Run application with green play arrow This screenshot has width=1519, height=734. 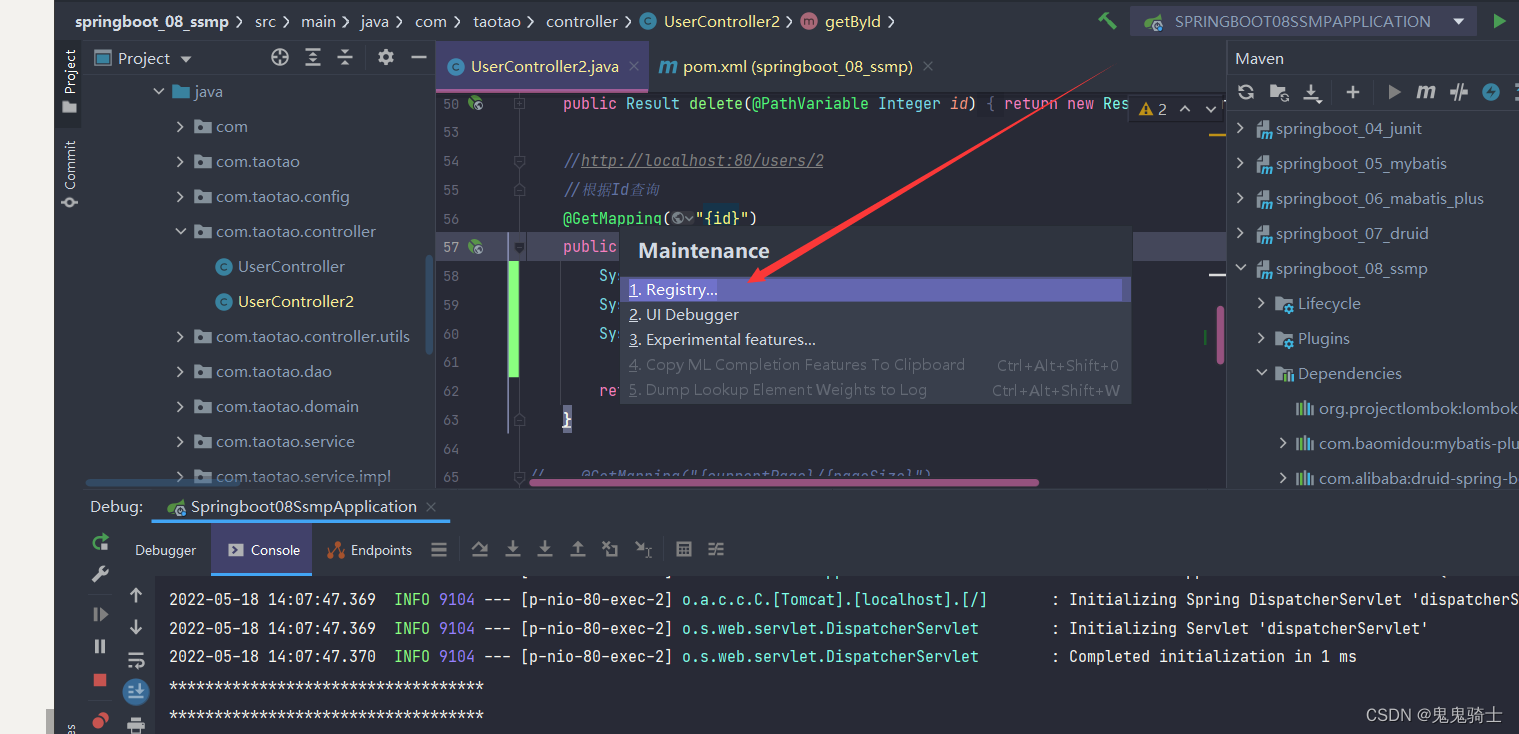pyautogui.click(x=1499, y=21)
